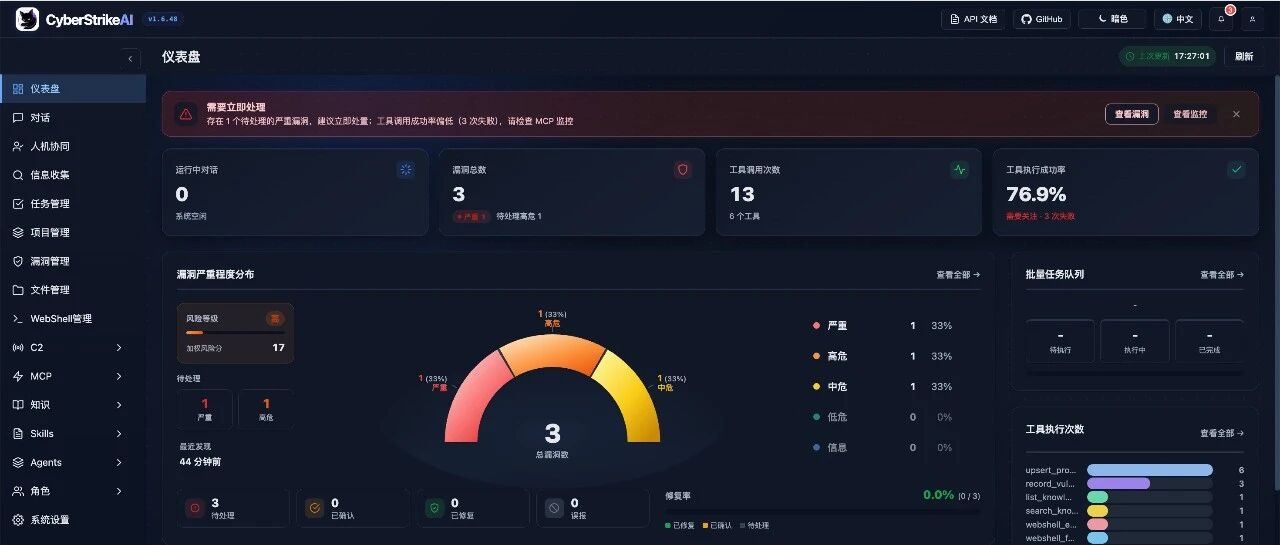Viewport: 1280px width, 545px height.
Task: Open the API 文档 button
Action: (x=973, y=19)
